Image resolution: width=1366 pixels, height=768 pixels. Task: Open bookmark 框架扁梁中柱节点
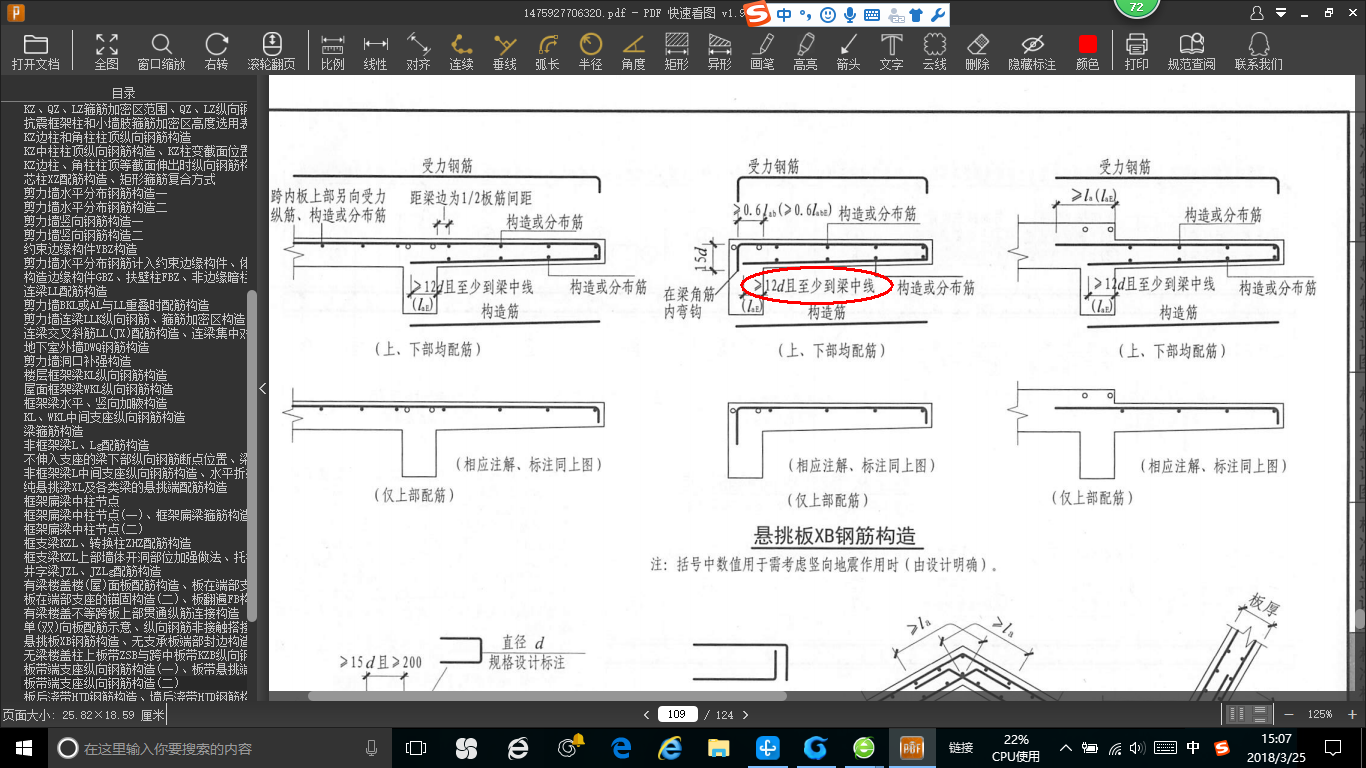click(x=72, y=501)
